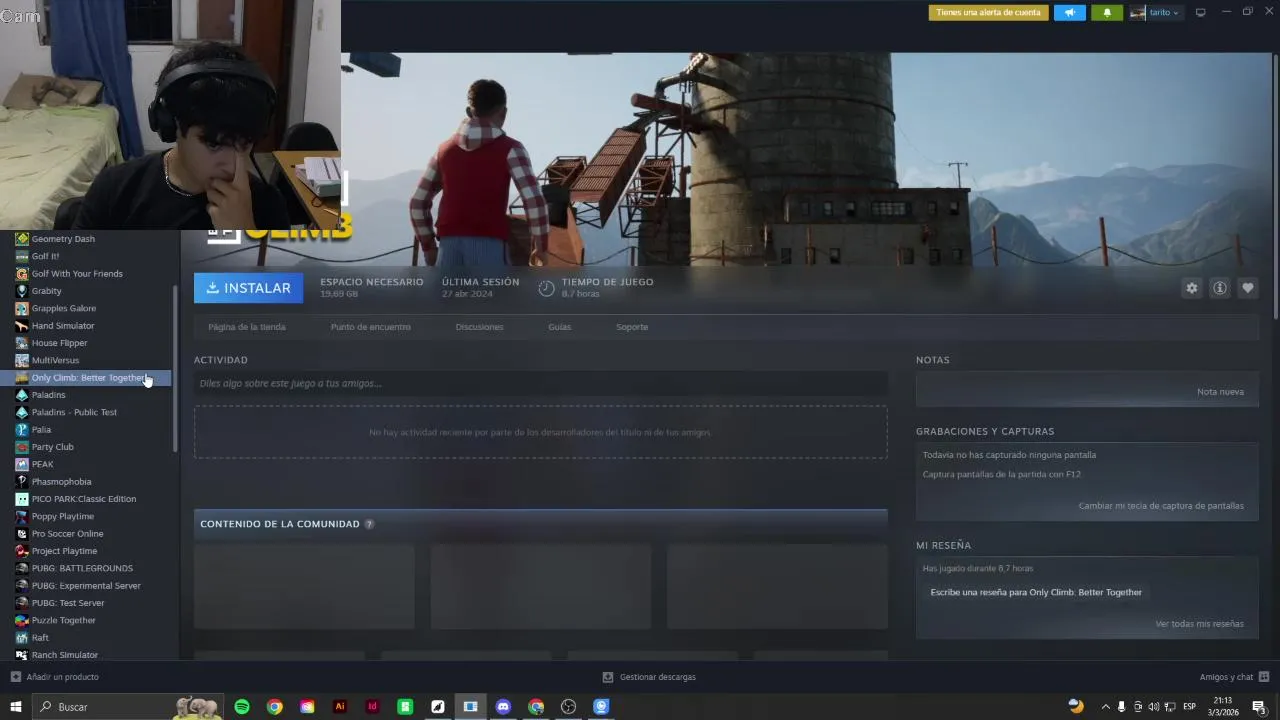Click 'Escribe una reseña para Only Climb' button
Viewport: 1280px width, 720px height.
[x=1036, y=593]
